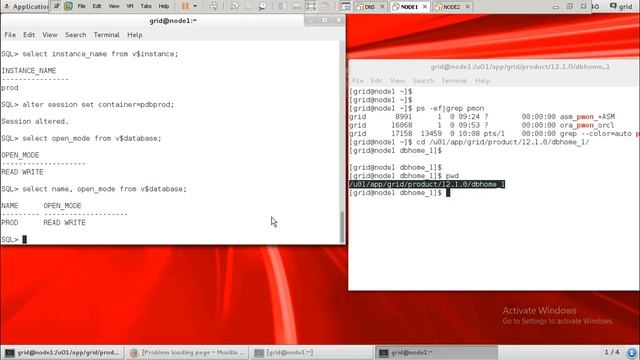The image size is (640, 360).
Task: Open Search menu in dbhome_1 terminal window
Action: pyautogui.click(x=423, y=81)
